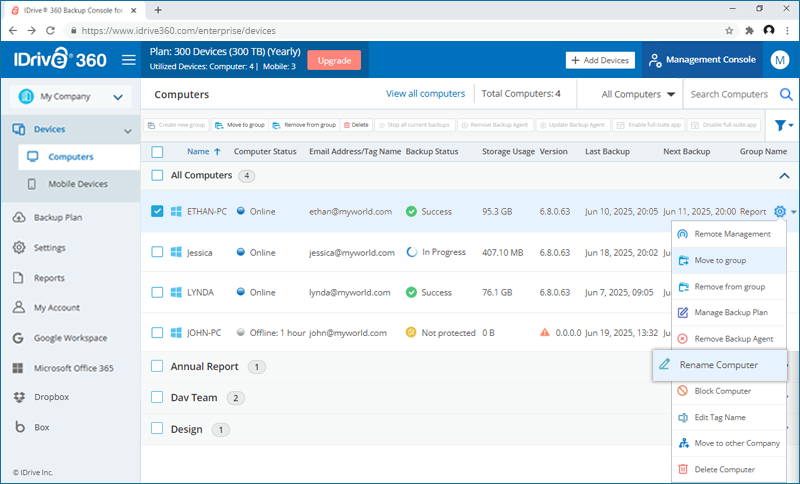
Task: Uncheck the ETHAN-PC checkbox
Action: [157, 211]
